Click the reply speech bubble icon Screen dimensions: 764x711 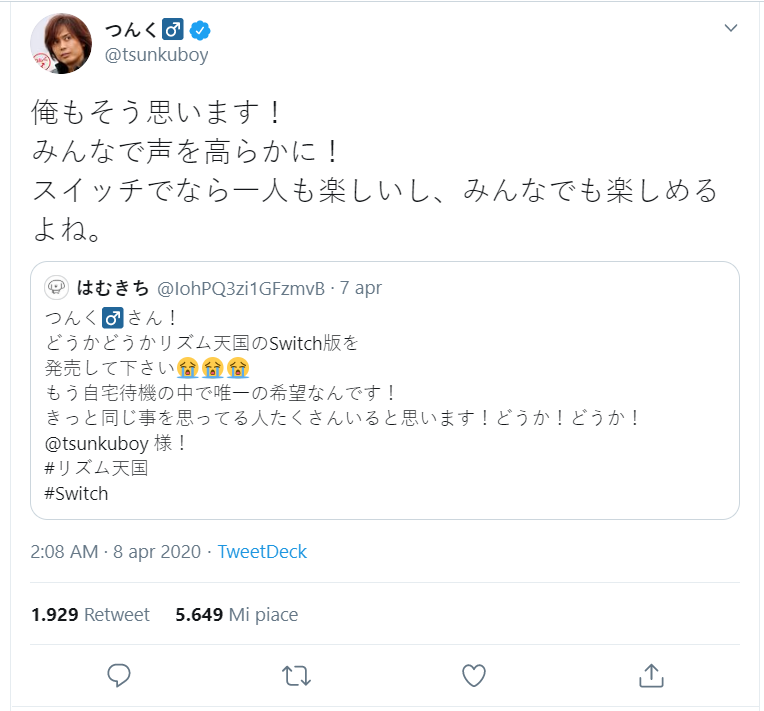(x=119, y=675)
